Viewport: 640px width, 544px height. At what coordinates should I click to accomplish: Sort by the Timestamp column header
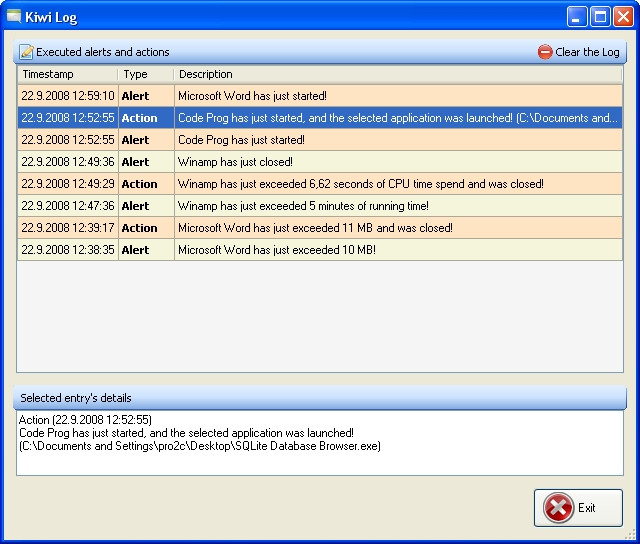coord(67,74)
